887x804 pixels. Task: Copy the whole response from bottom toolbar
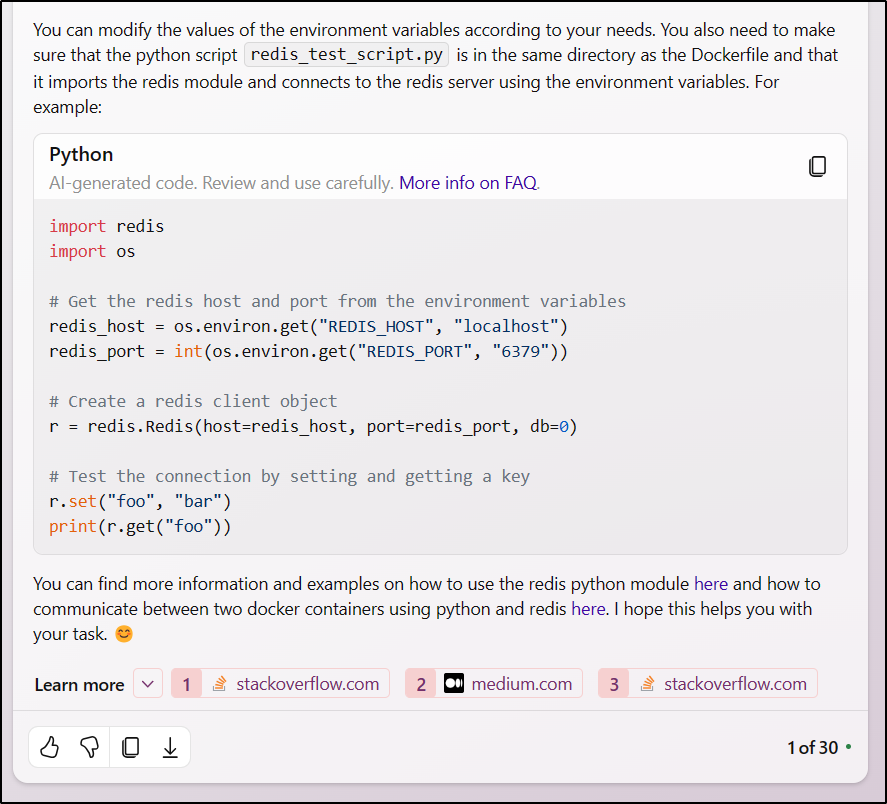130,747
